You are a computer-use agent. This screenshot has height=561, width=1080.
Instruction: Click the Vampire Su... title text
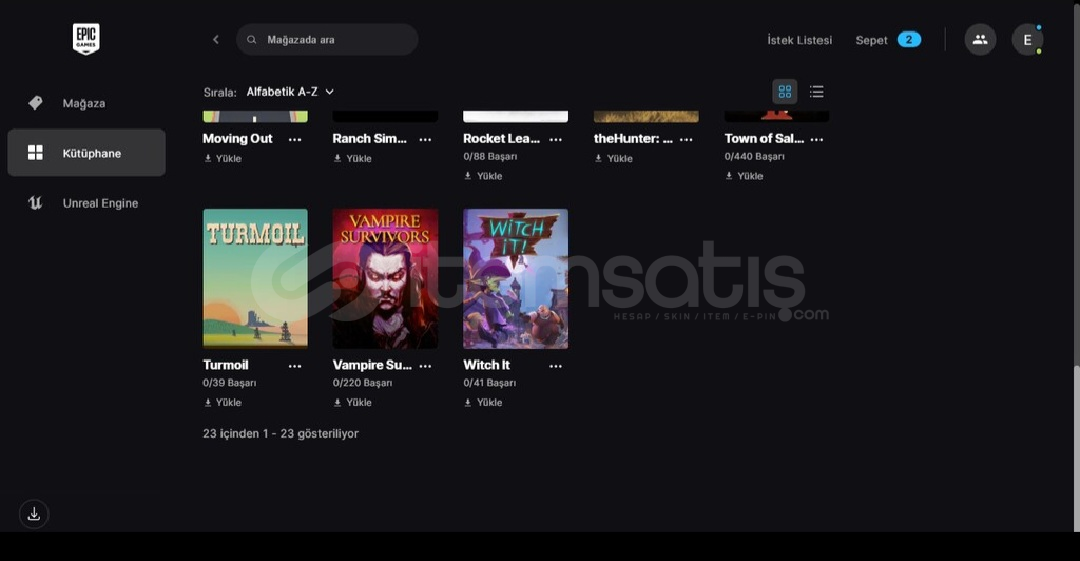(x=372, y=365)
